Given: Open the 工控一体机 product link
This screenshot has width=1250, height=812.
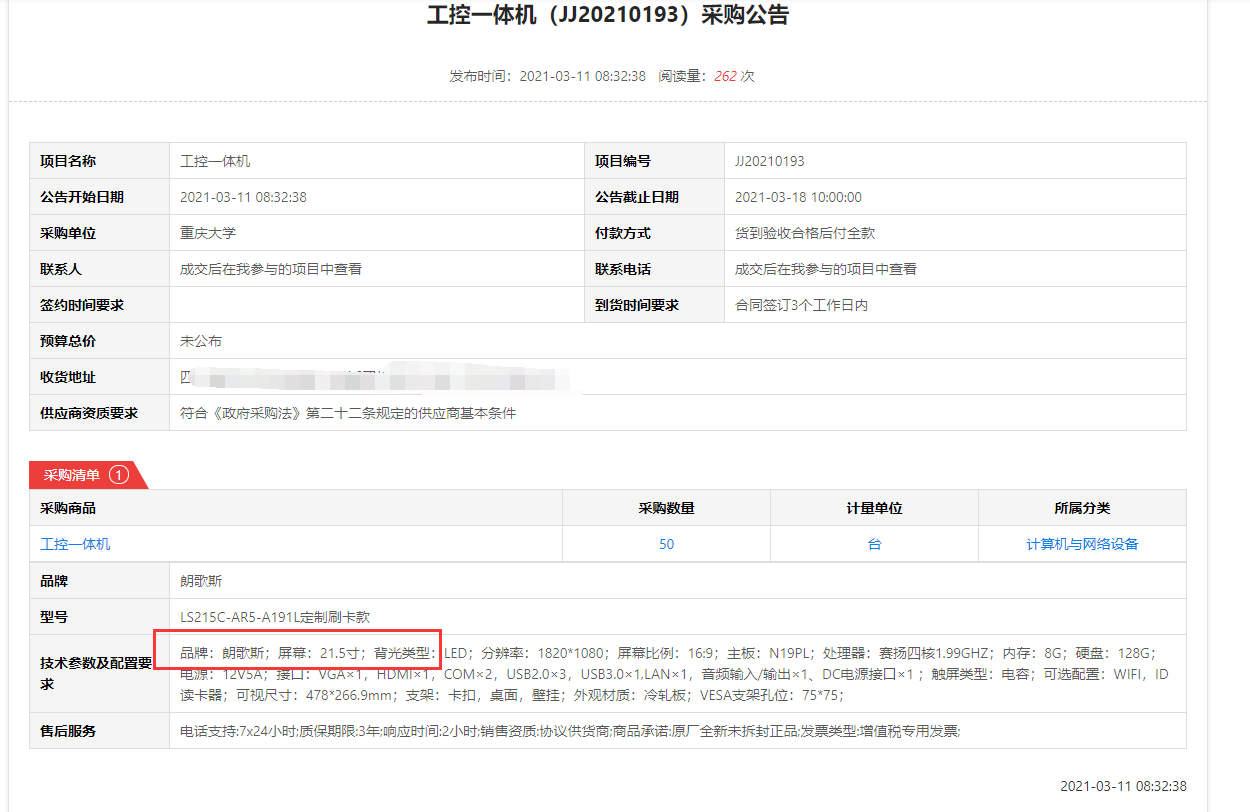Looking at the screenshot, I should pyautogui.click(x=75, y=544).
